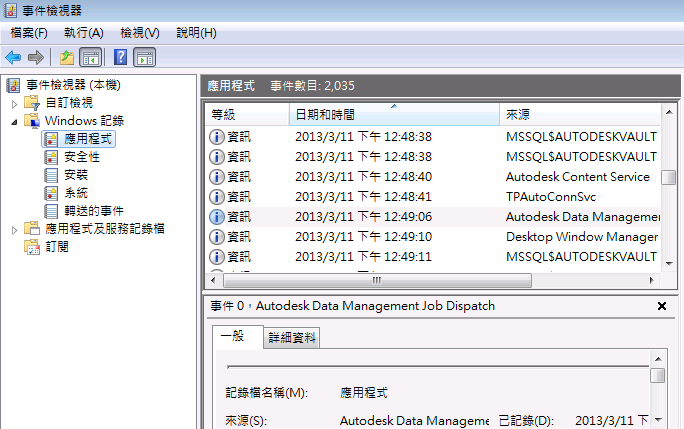Click the event list scroll up arrow
684x429 pixels.
pos(669,112)
